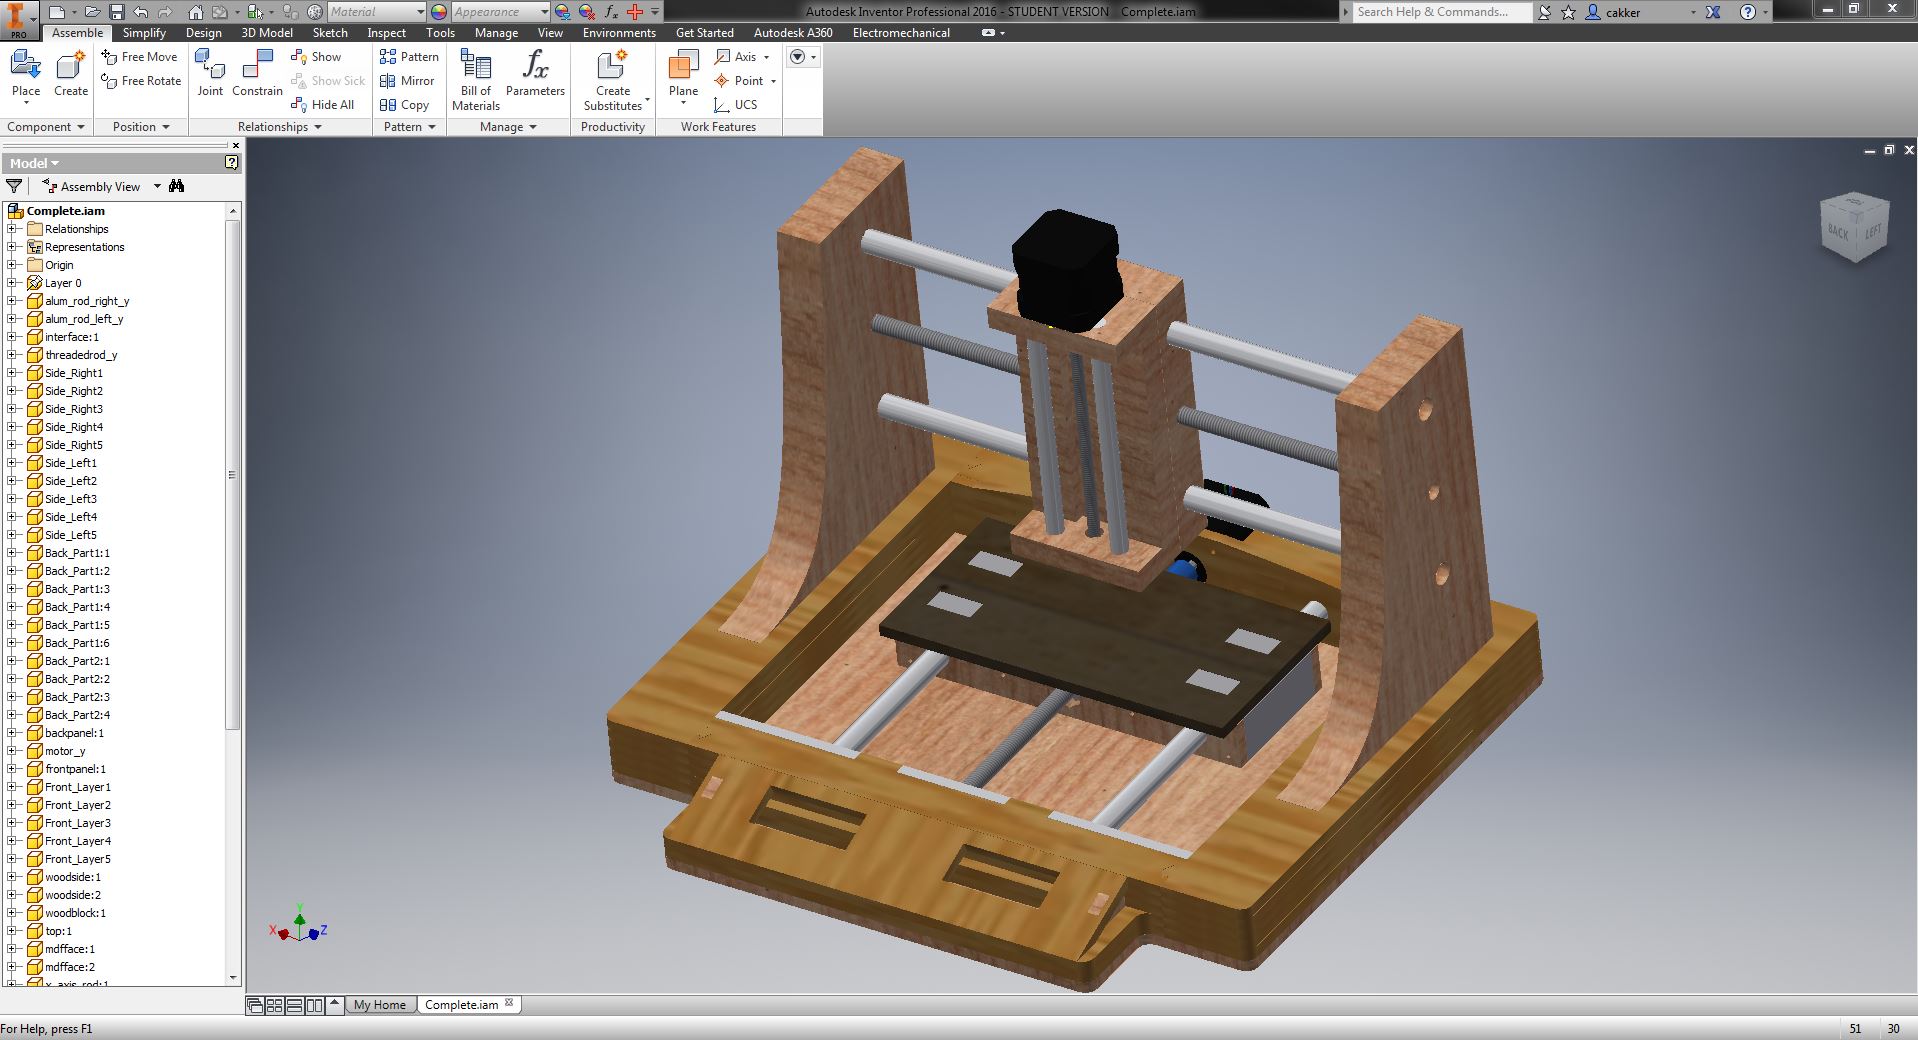Screen dimensions: 1918x1040
Task: Click the Copy components tool
Action: click(404, 105)
